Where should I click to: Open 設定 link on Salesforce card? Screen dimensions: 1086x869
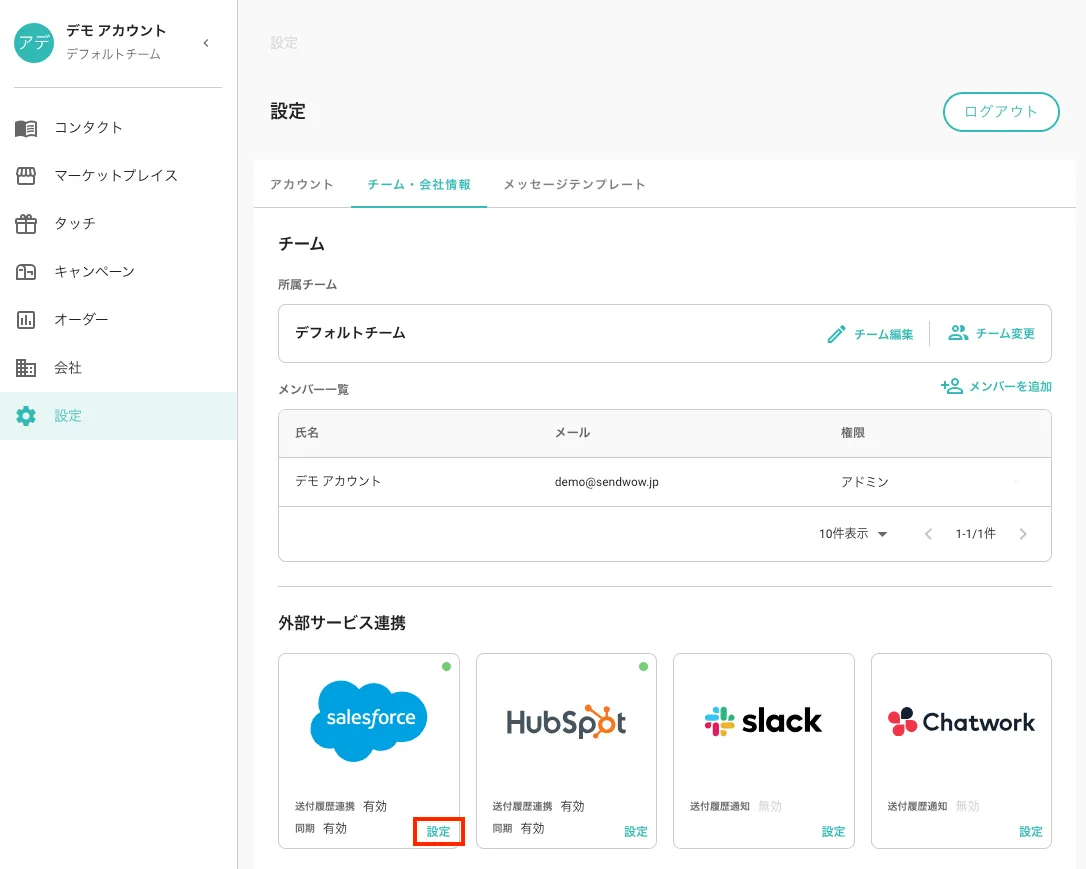coord(438,832)
